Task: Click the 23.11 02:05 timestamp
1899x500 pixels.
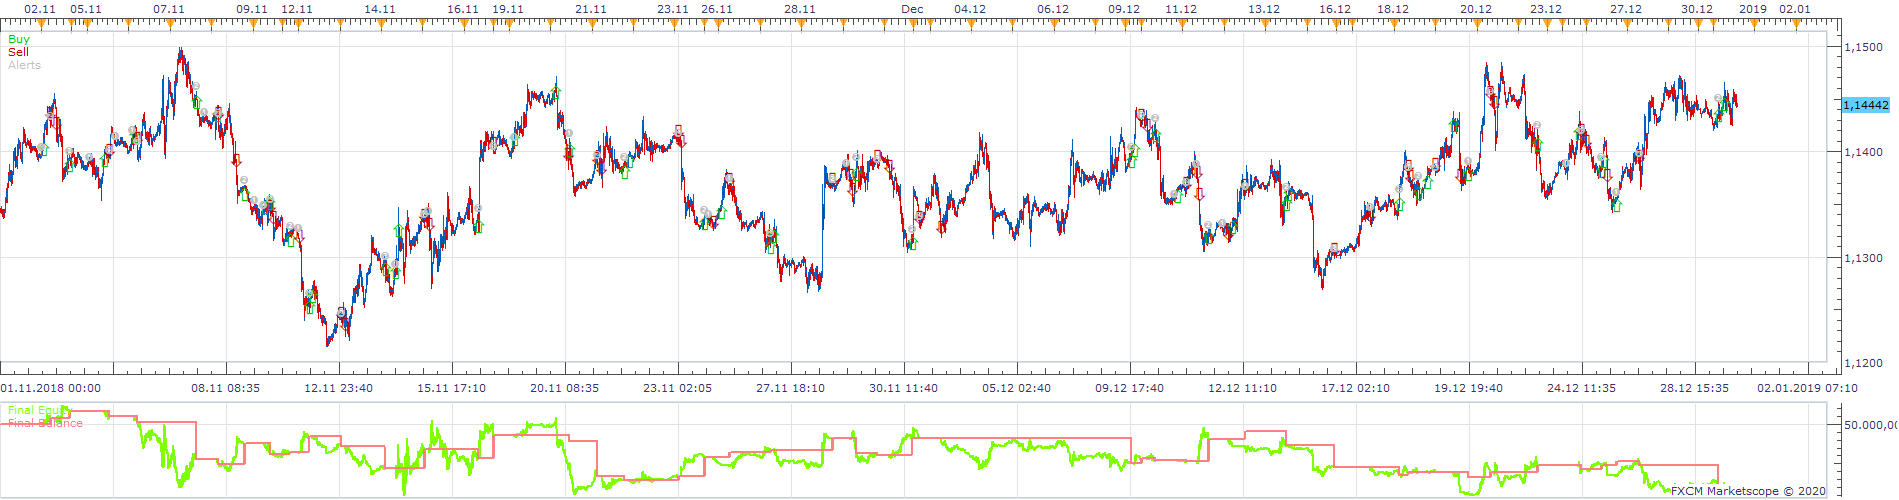Action: (x=678, y=388)
